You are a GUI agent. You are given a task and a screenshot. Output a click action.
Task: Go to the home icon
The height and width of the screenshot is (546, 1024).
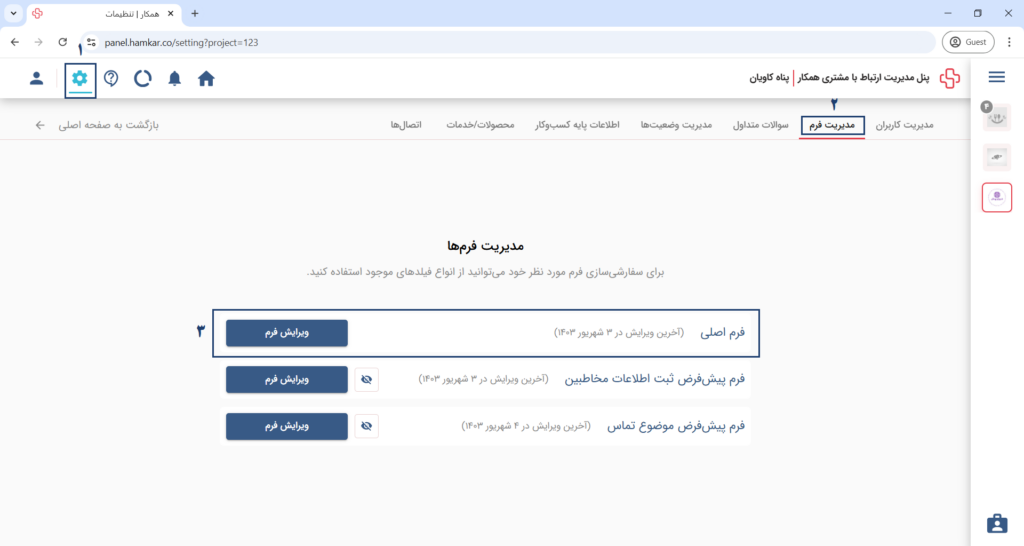pos(206,78)
